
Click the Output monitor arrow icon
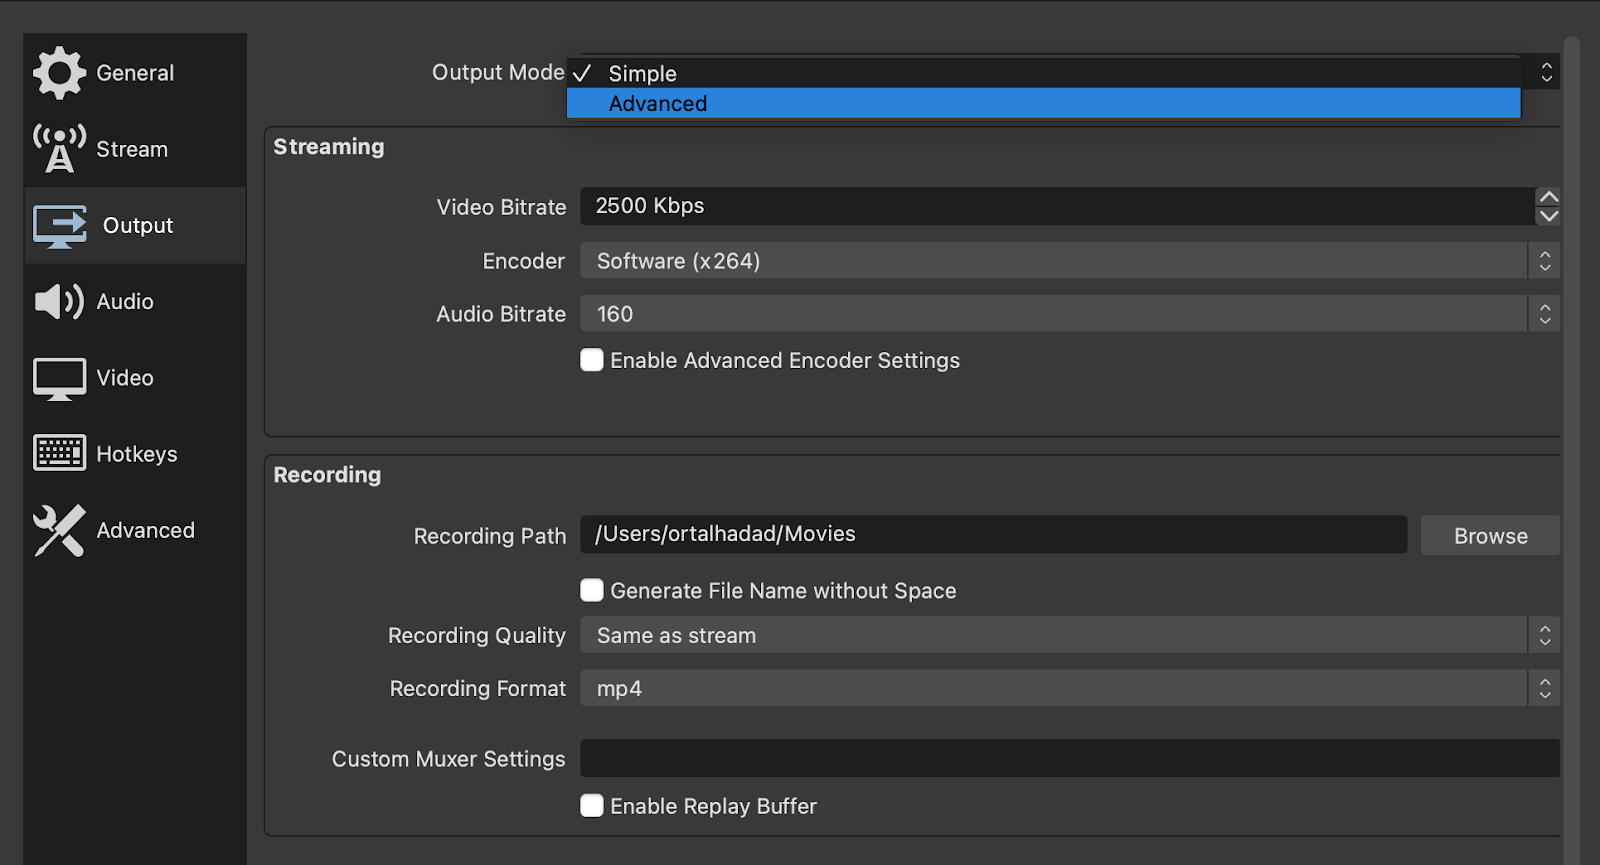pyautogui.click(x=60, y=226)
